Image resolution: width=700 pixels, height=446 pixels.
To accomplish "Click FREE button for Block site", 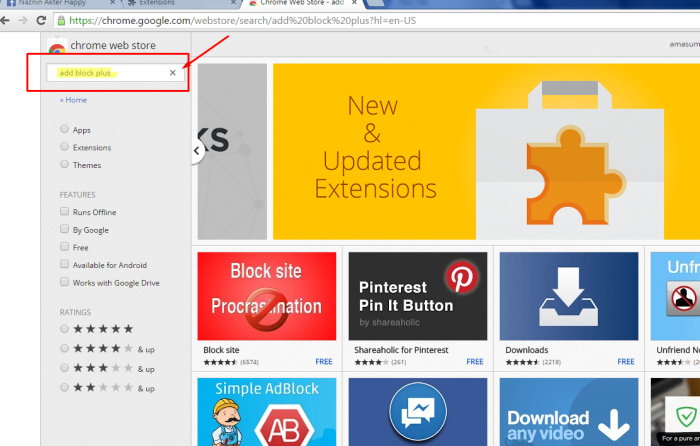I will [x=324, y=362].
